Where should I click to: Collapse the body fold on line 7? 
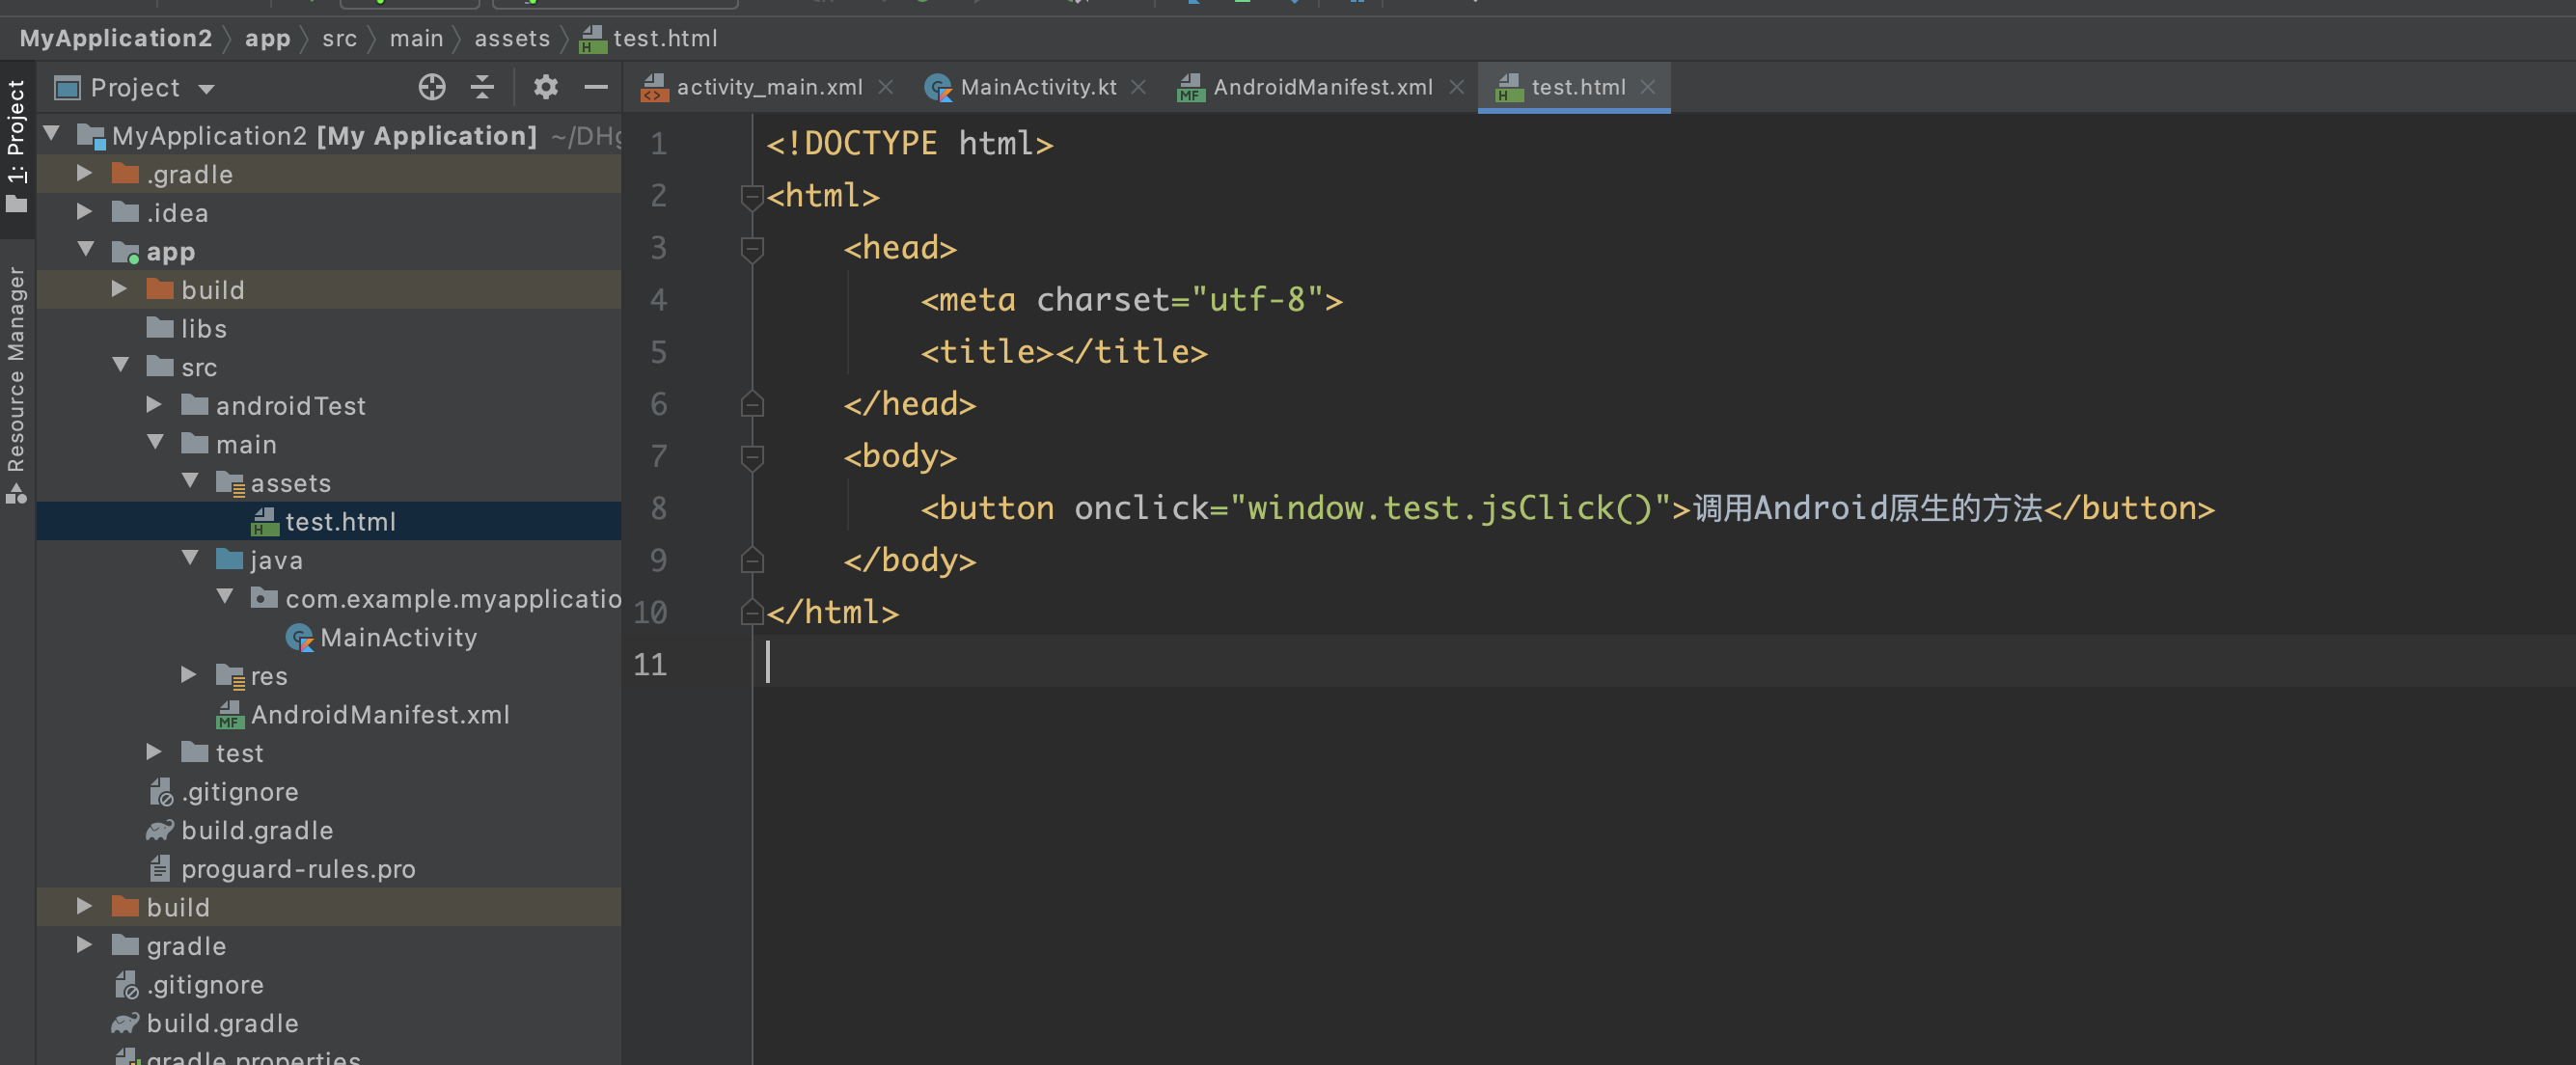coord(752,457)
